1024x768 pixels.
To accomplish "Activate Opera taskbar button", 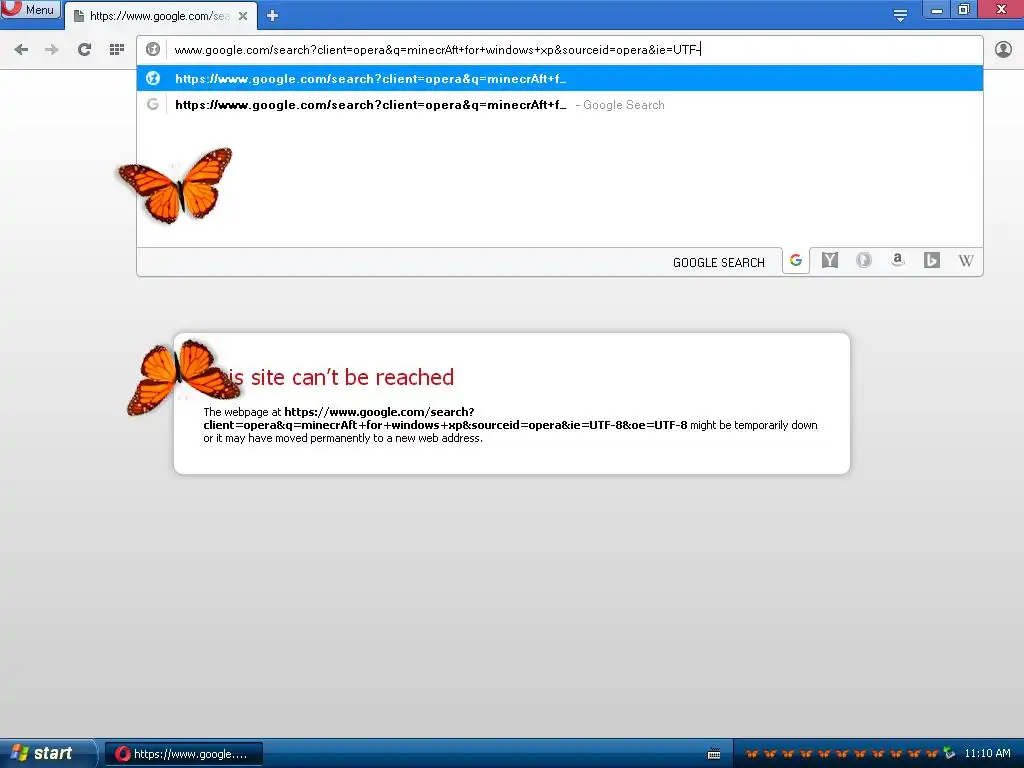I will pyautogui.click(x=184, y=754).
